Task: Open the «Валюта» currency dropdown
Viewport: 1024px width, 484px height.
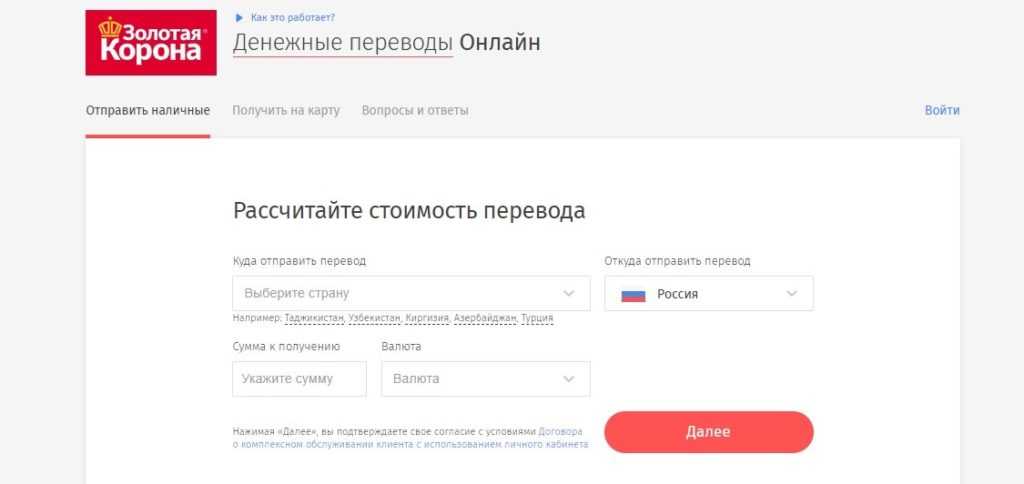Action: 486,379
